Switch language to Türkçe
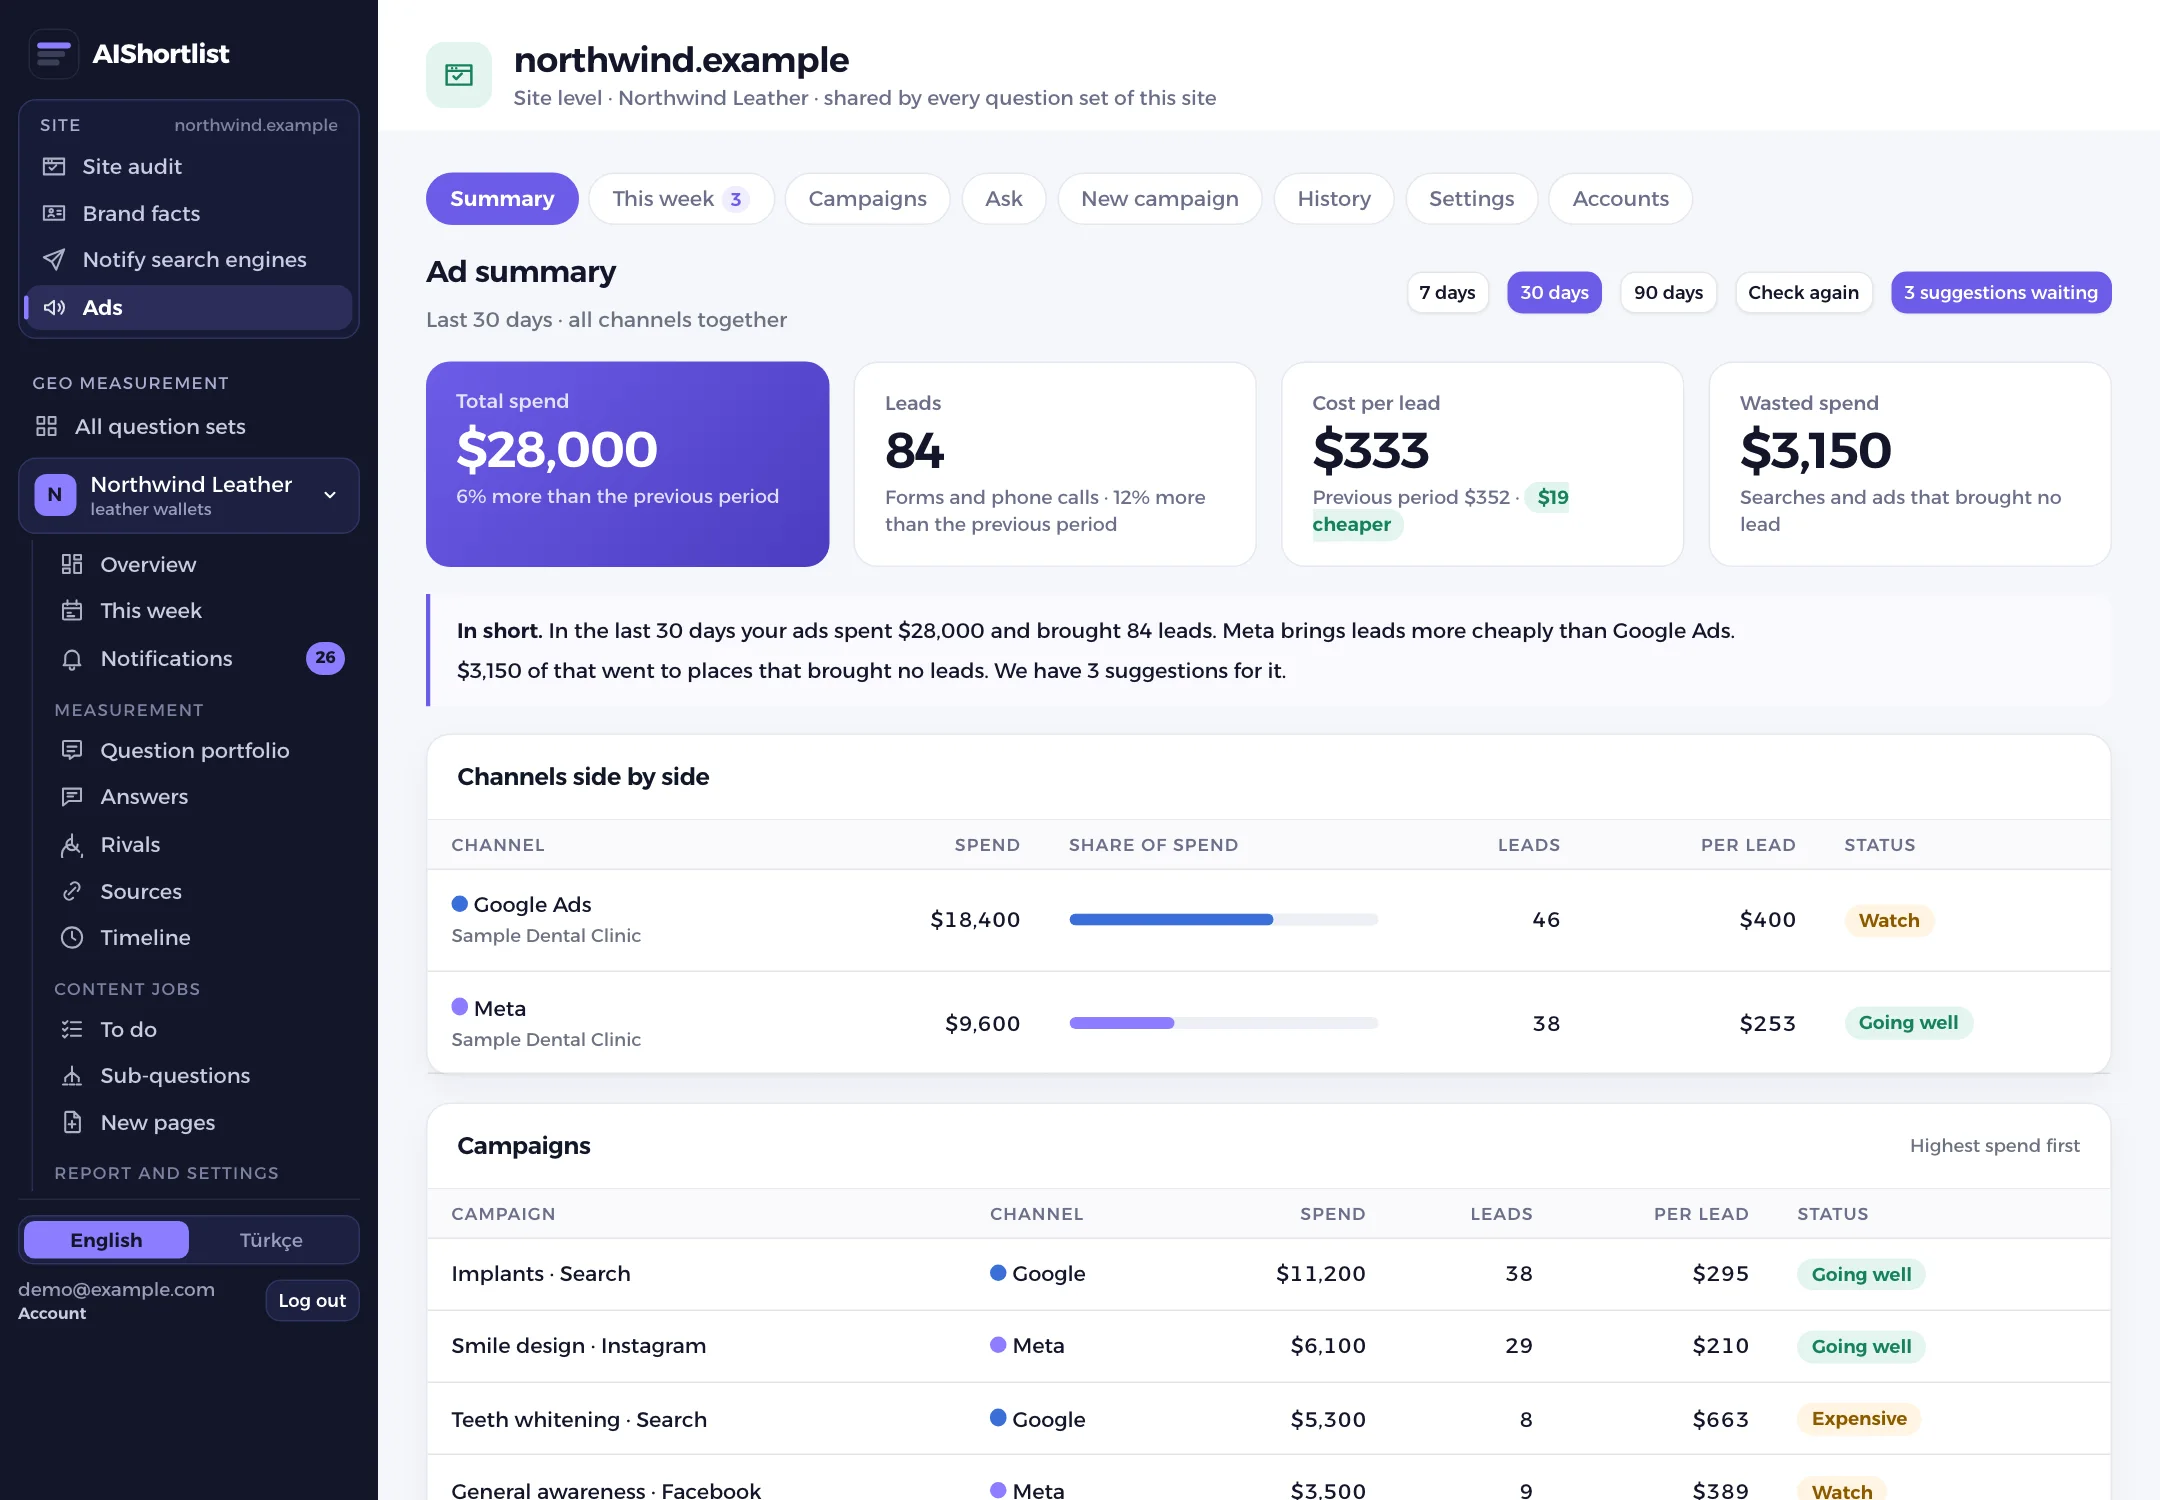2160x1500 pixels. [271, 1240]
